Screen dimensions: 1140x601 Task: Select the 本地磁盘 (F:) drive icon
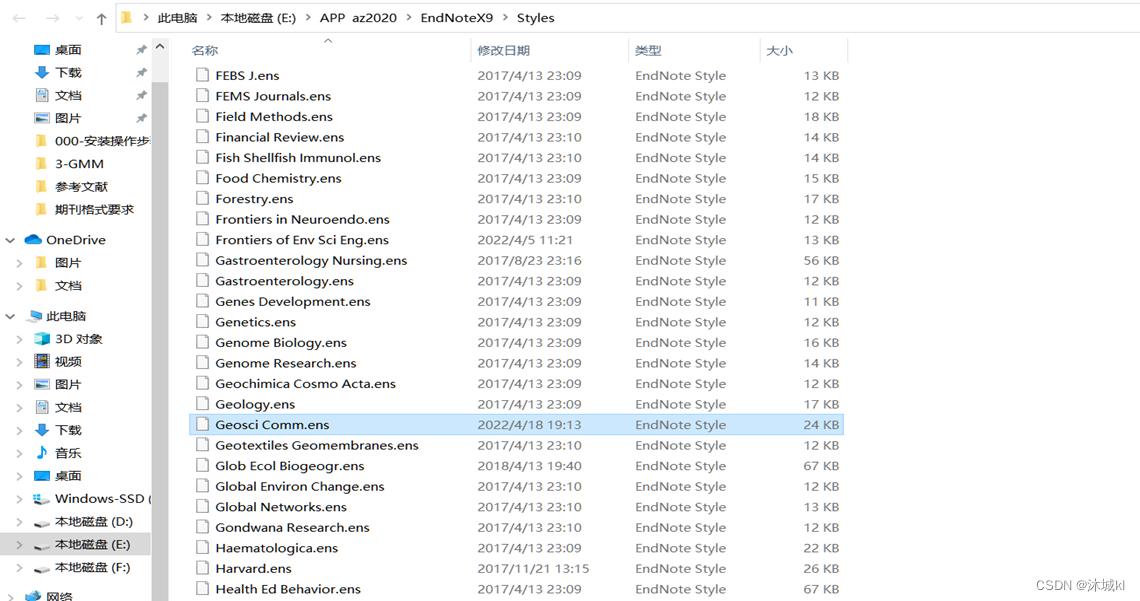coord(42,568)
